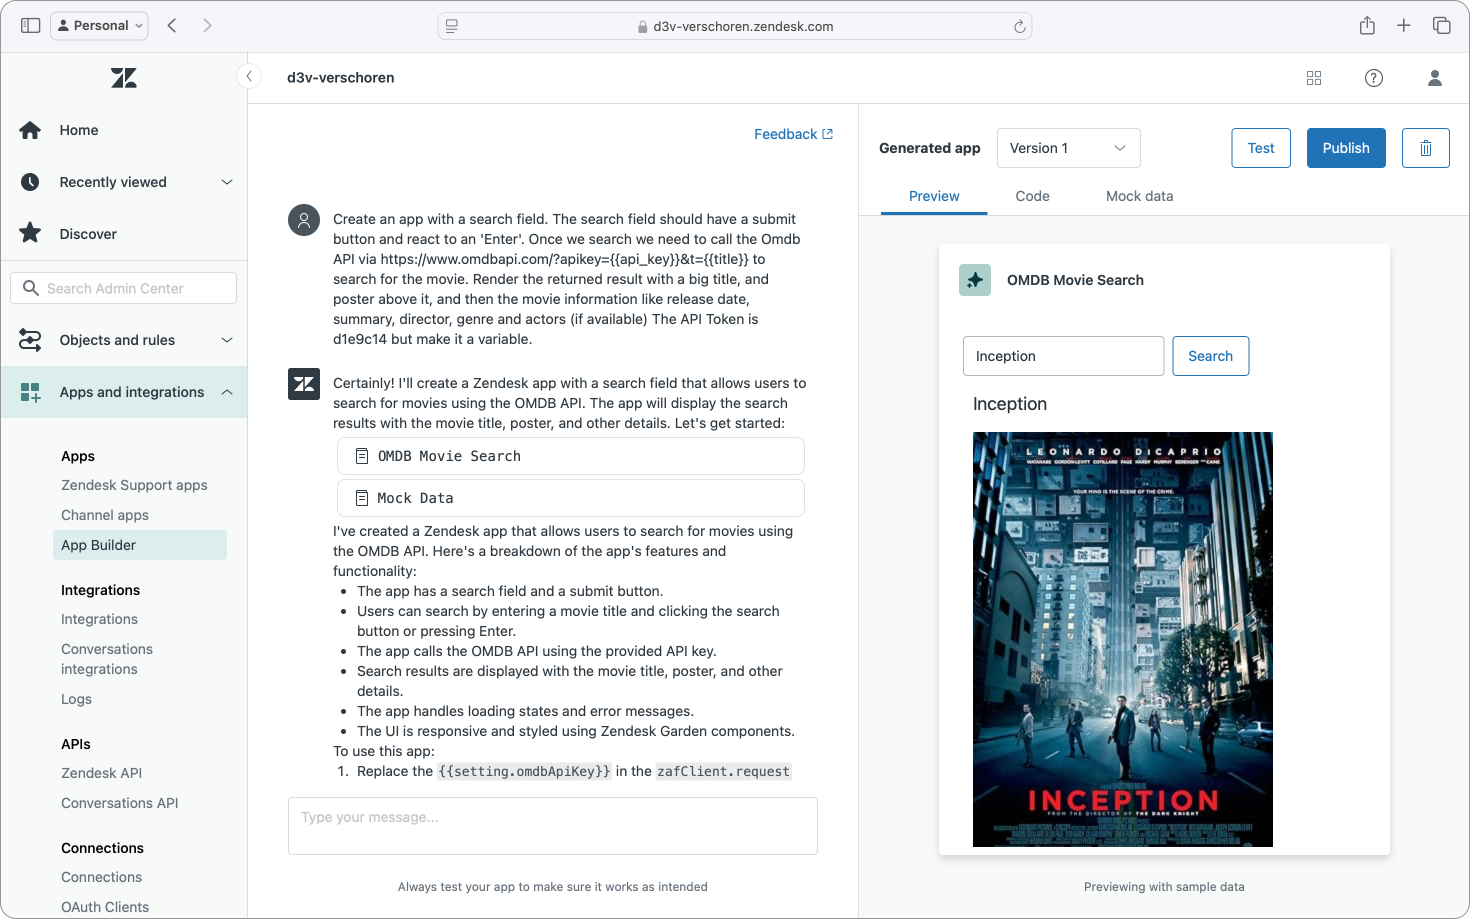Open Logs in the sidebar
This screenshot has height=919, width=1470.
[x=76, y=699]
